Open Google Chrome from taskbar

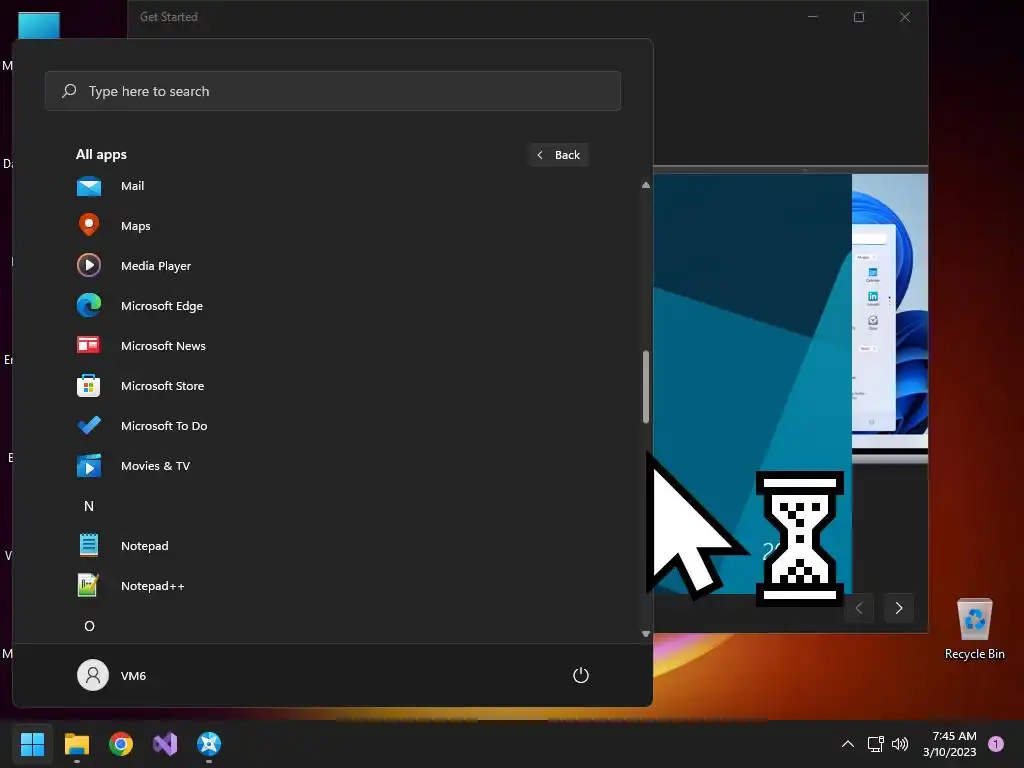(121, 743)
